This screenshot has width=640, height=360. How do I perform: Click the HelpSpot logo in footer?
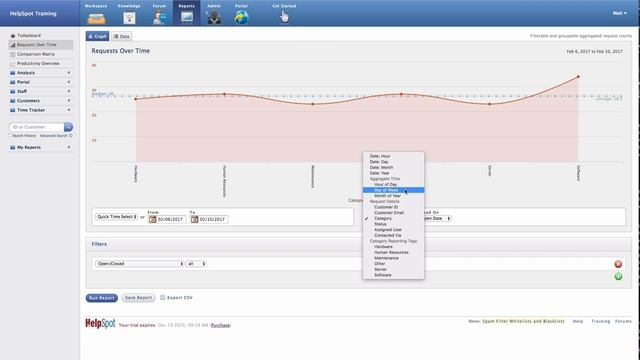(100, 324)
